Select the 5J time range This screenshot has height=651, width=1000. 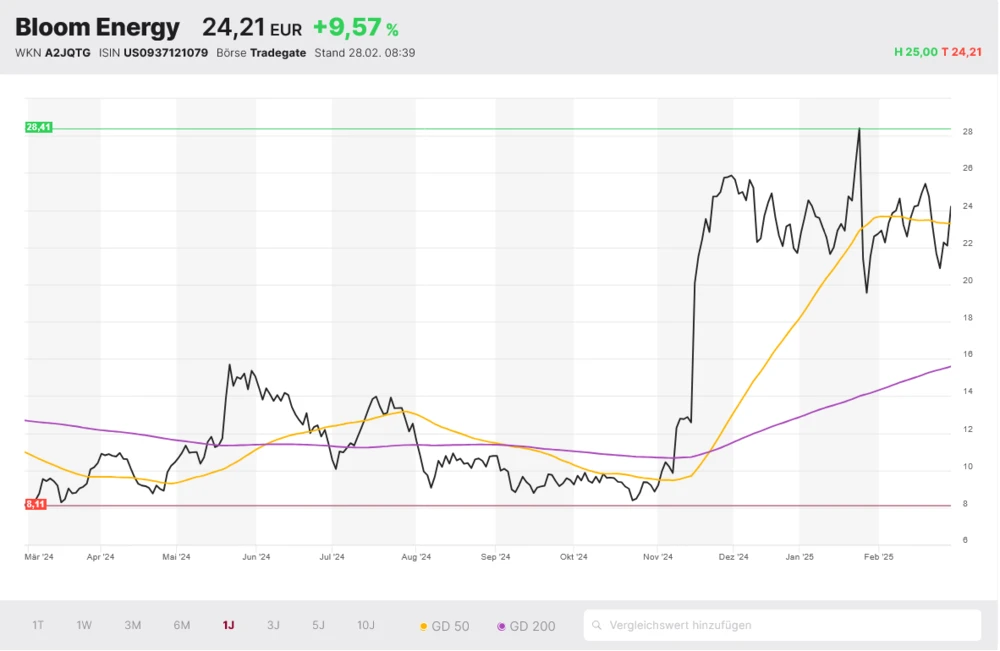pyautogui.click(x=319, y=625)
